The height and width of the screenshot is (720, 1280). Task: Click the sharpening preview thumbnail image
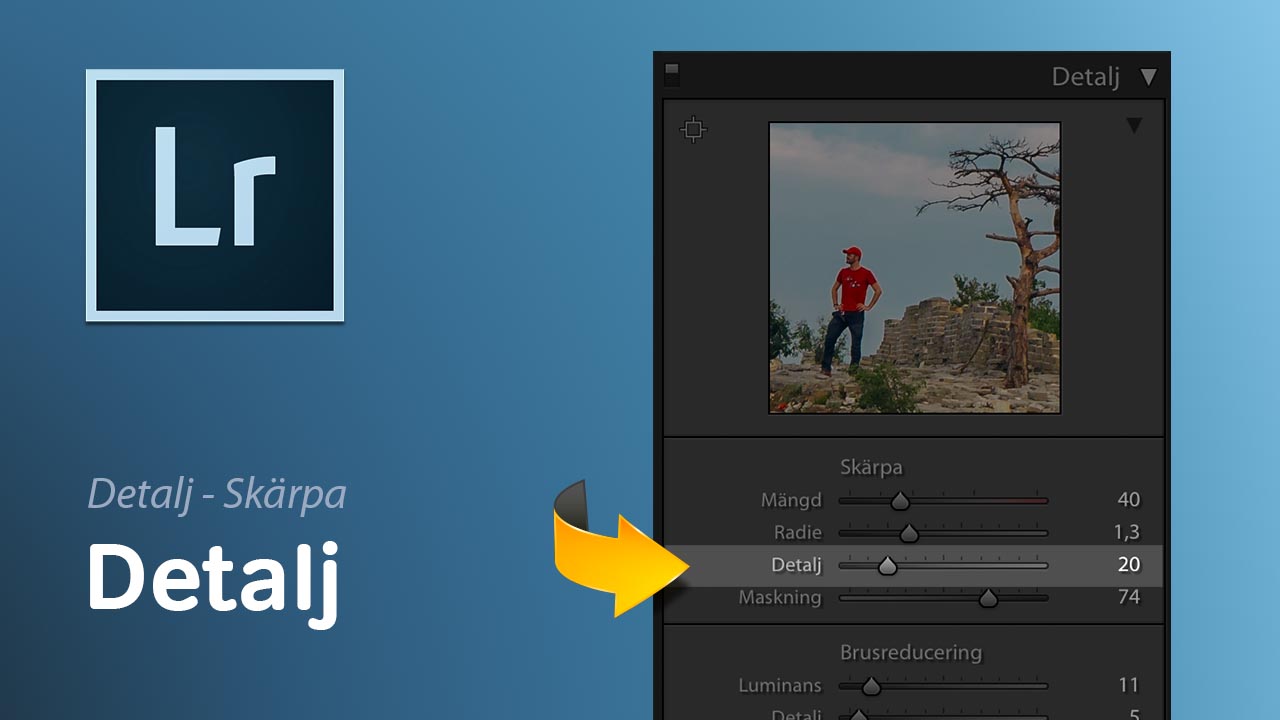coord(914,268)
